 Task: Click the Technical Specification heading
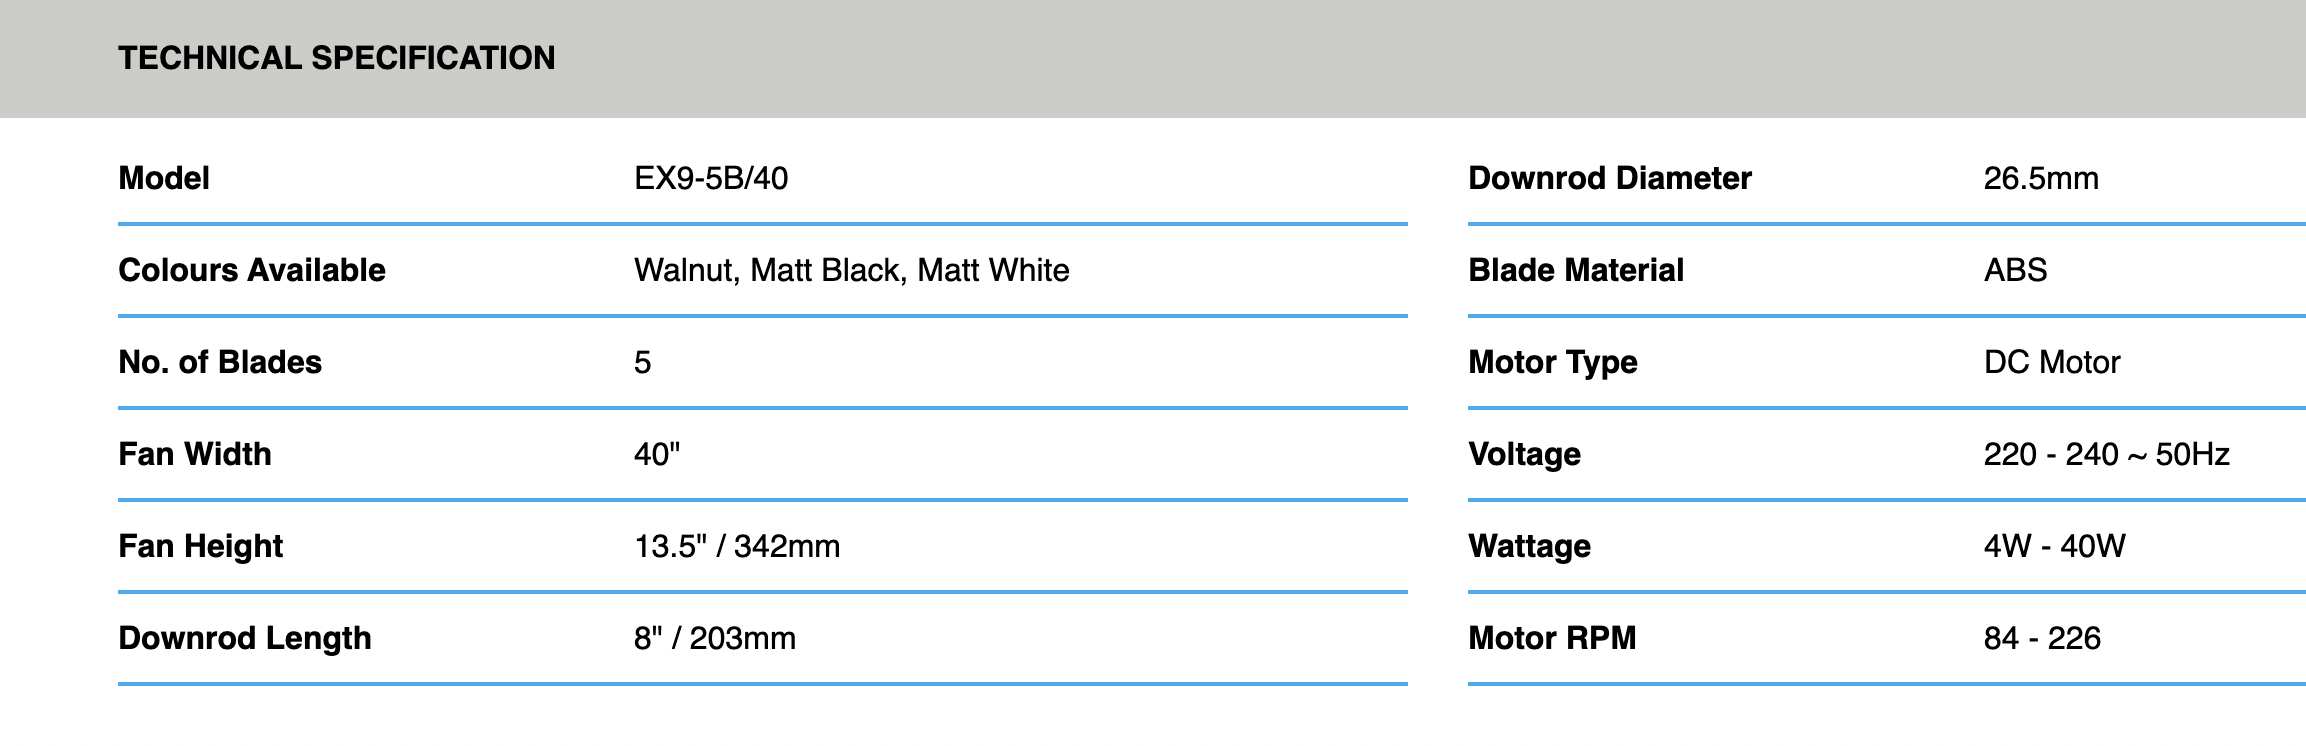tap(336, 58)
